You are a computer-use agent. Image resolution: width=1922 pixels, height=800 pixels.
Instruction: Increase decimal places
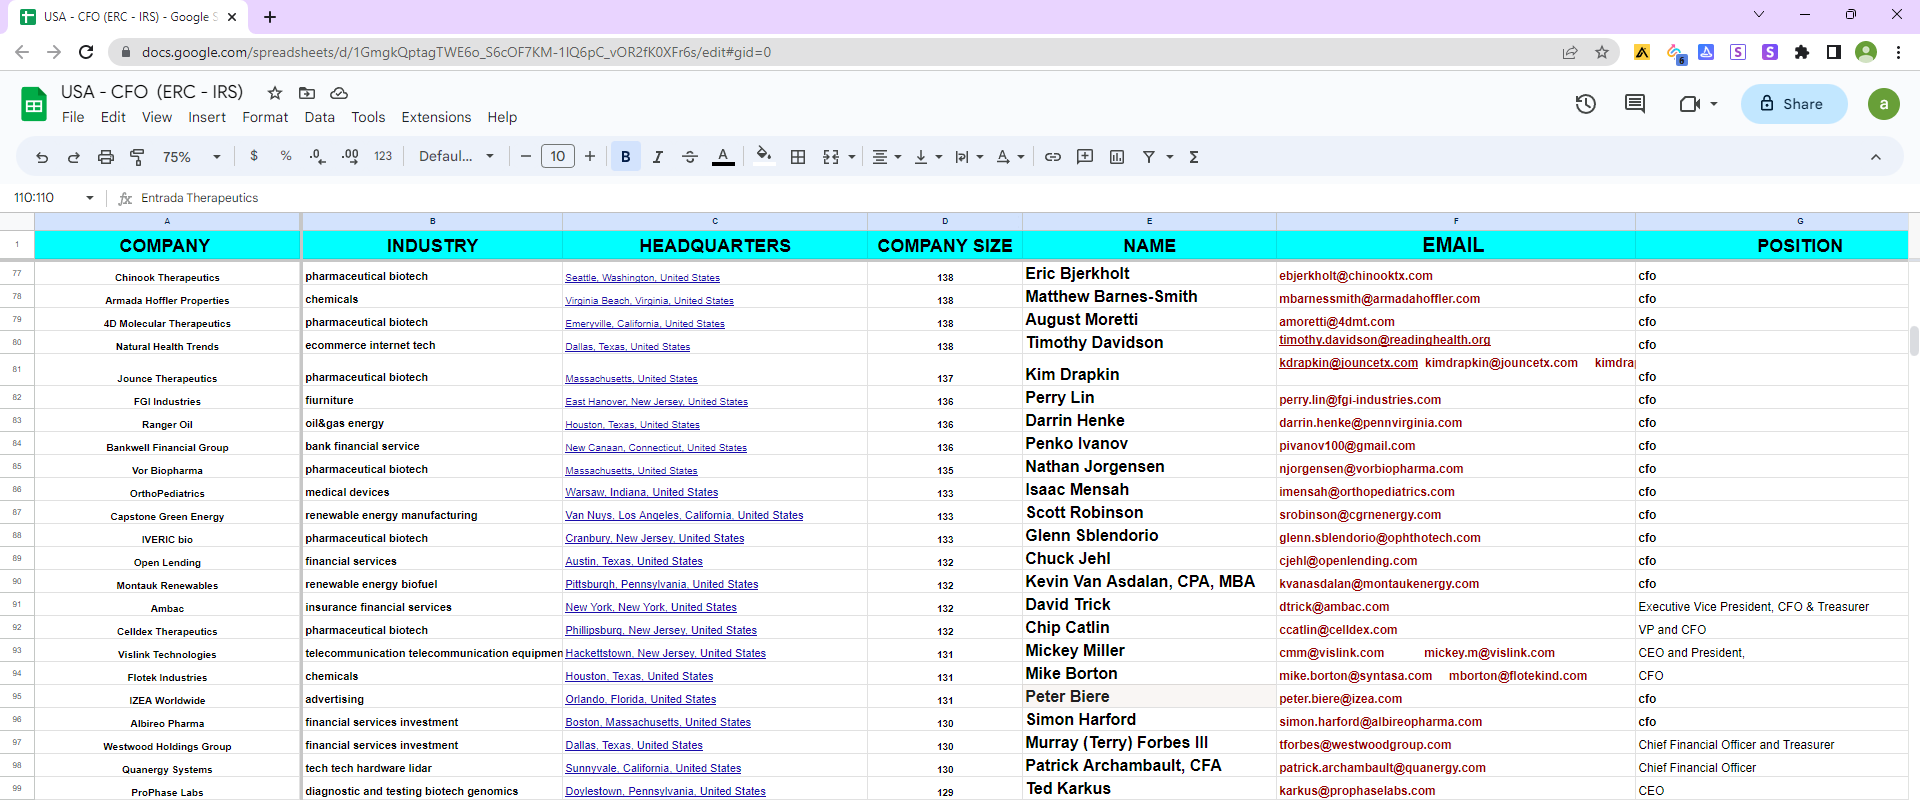point(350,156)
